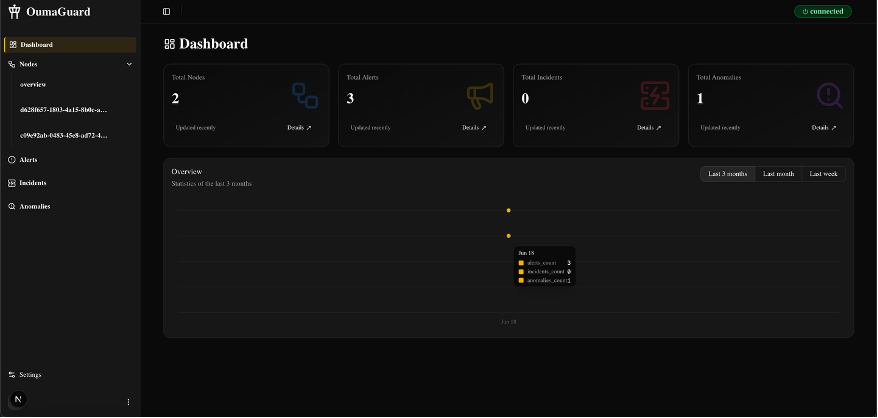Click the Total Anomalies value 1
Viewport: 878px width, 418px height.
700,99
